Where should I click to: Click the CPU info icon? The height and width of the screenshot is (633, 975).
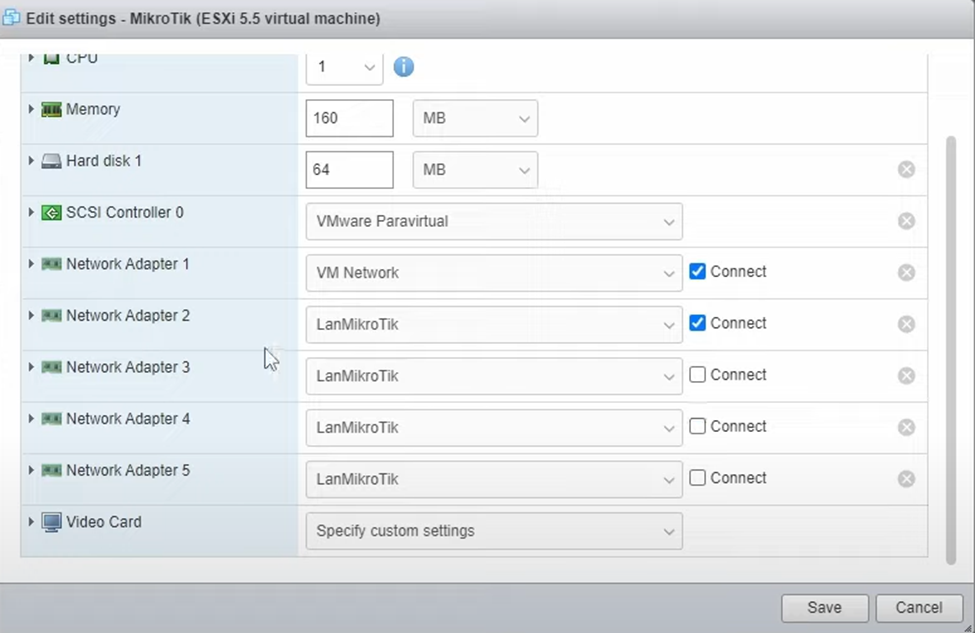coord(403,67)
